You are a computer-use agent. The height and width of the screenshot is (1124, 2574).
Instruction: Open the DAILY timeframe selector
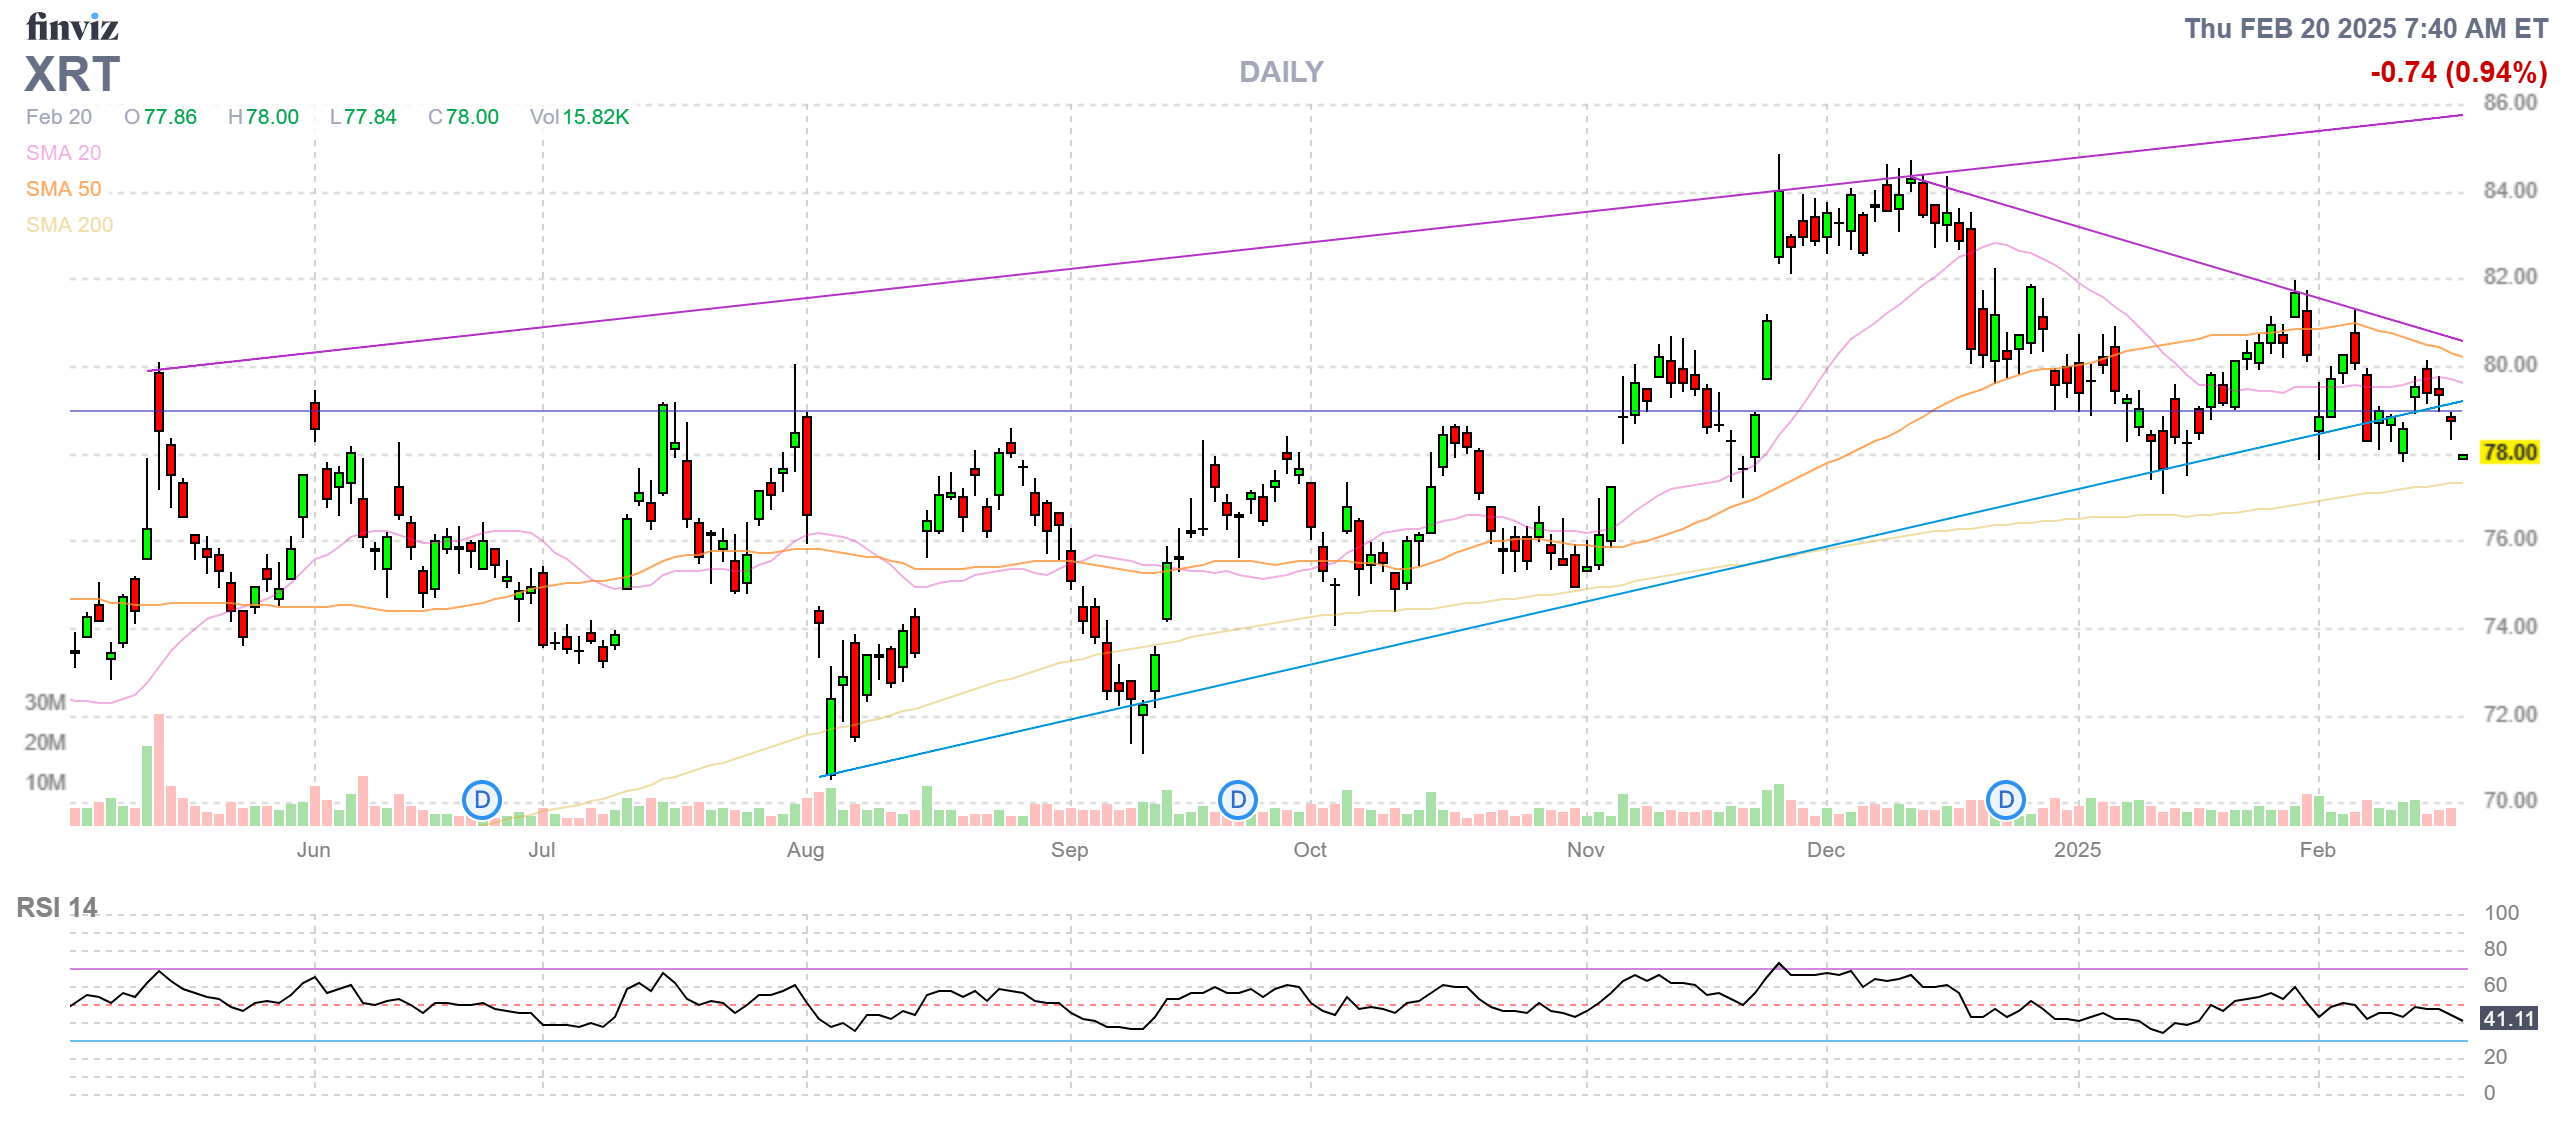tap(1280, 72)
